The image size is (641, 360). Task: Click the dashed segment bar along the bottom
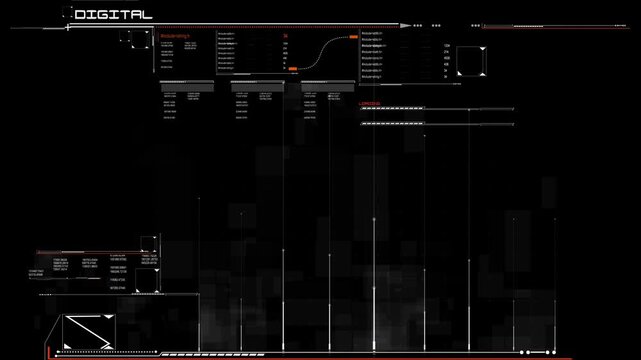pos(213,354)
